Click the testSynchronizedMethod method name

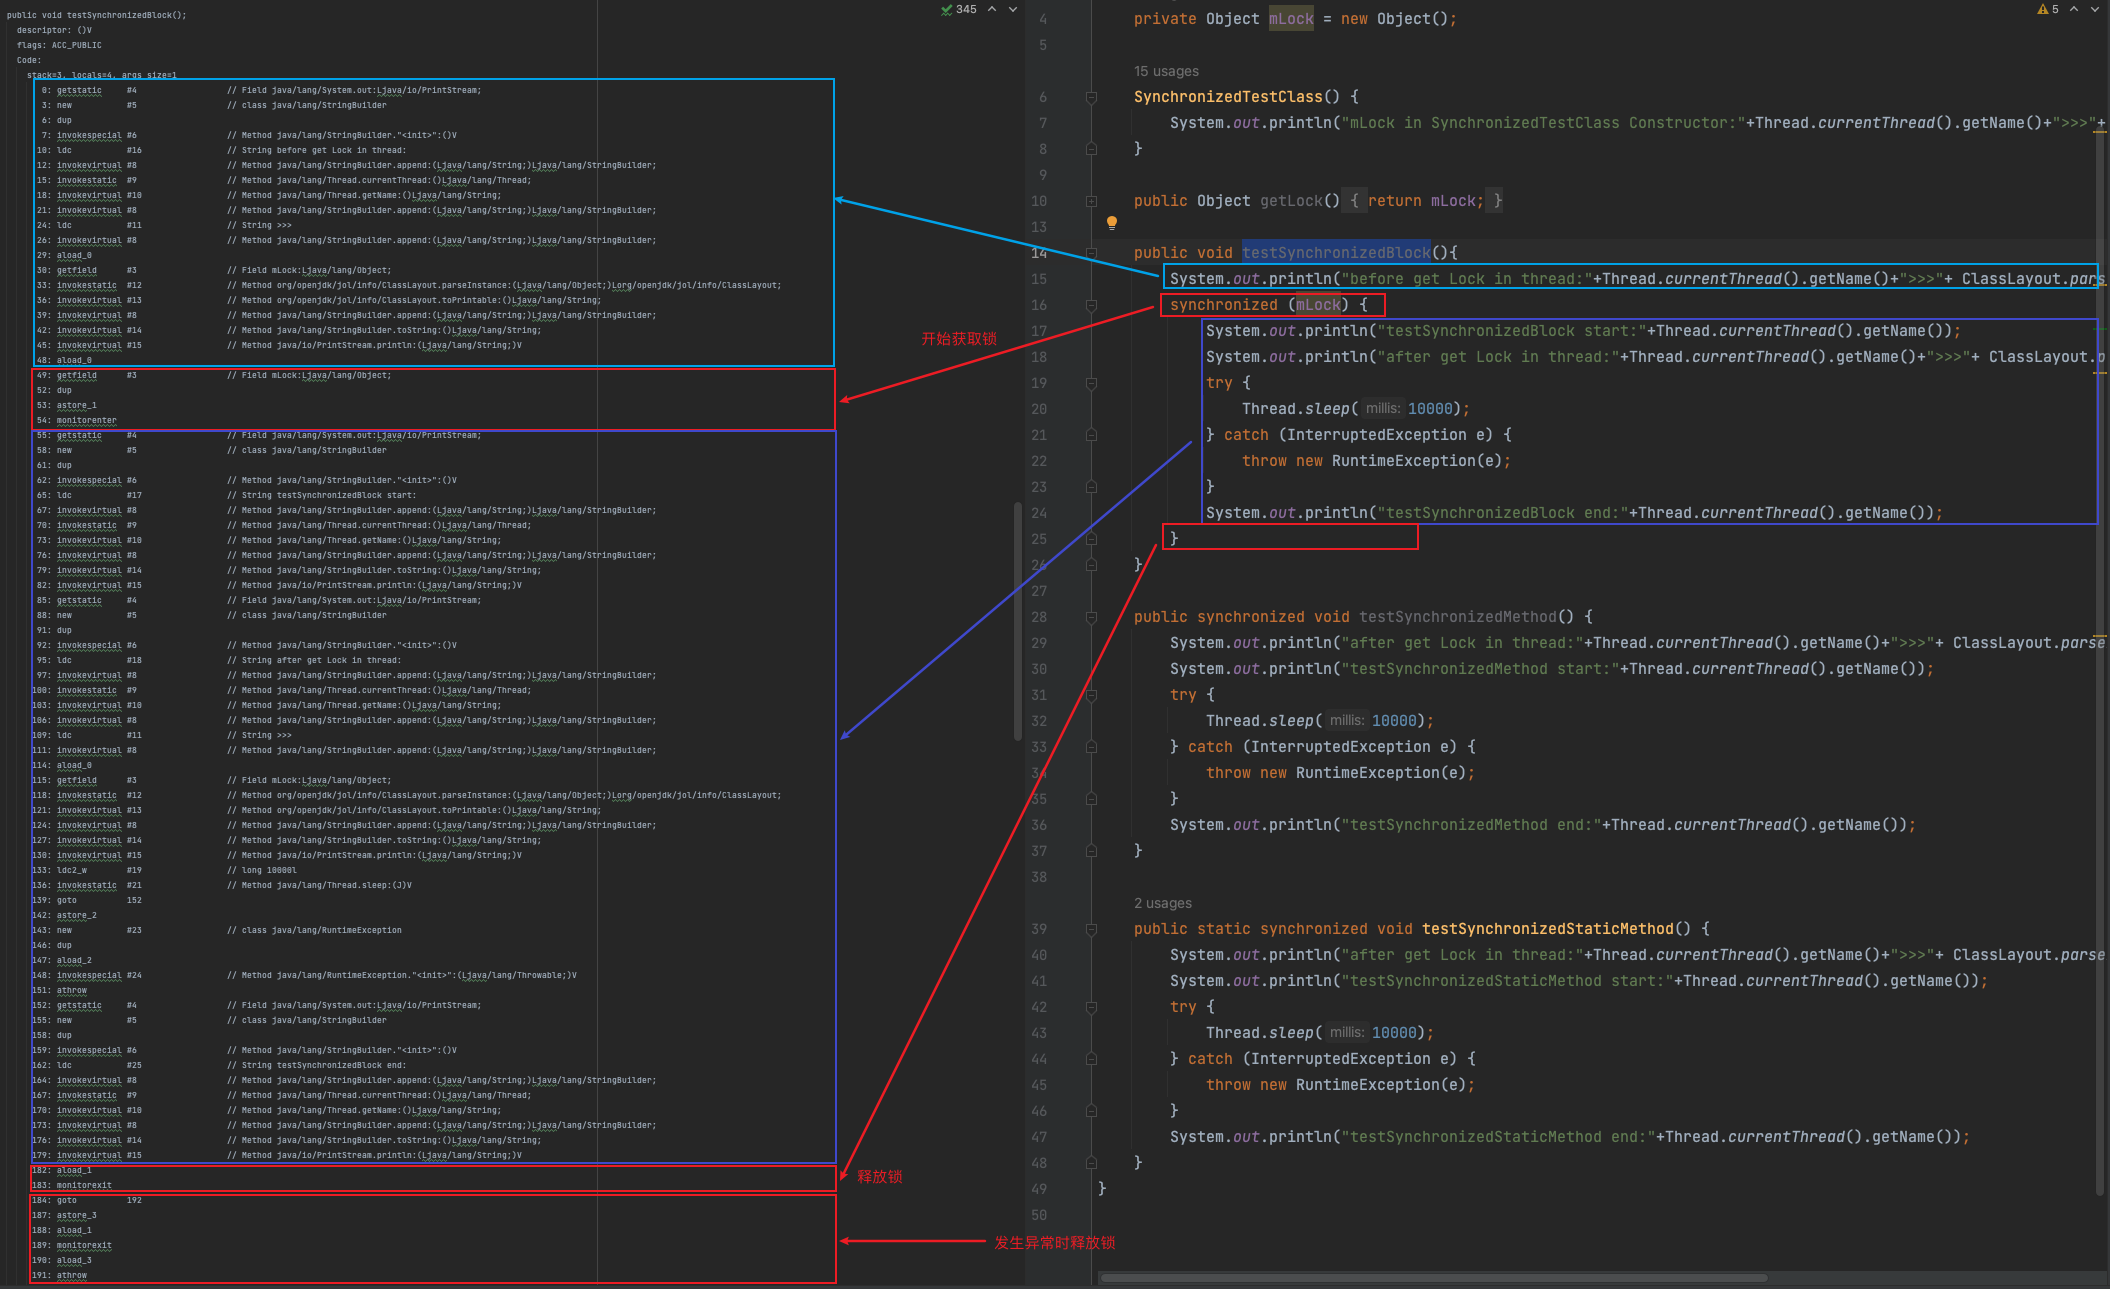tap(1457, 617)
